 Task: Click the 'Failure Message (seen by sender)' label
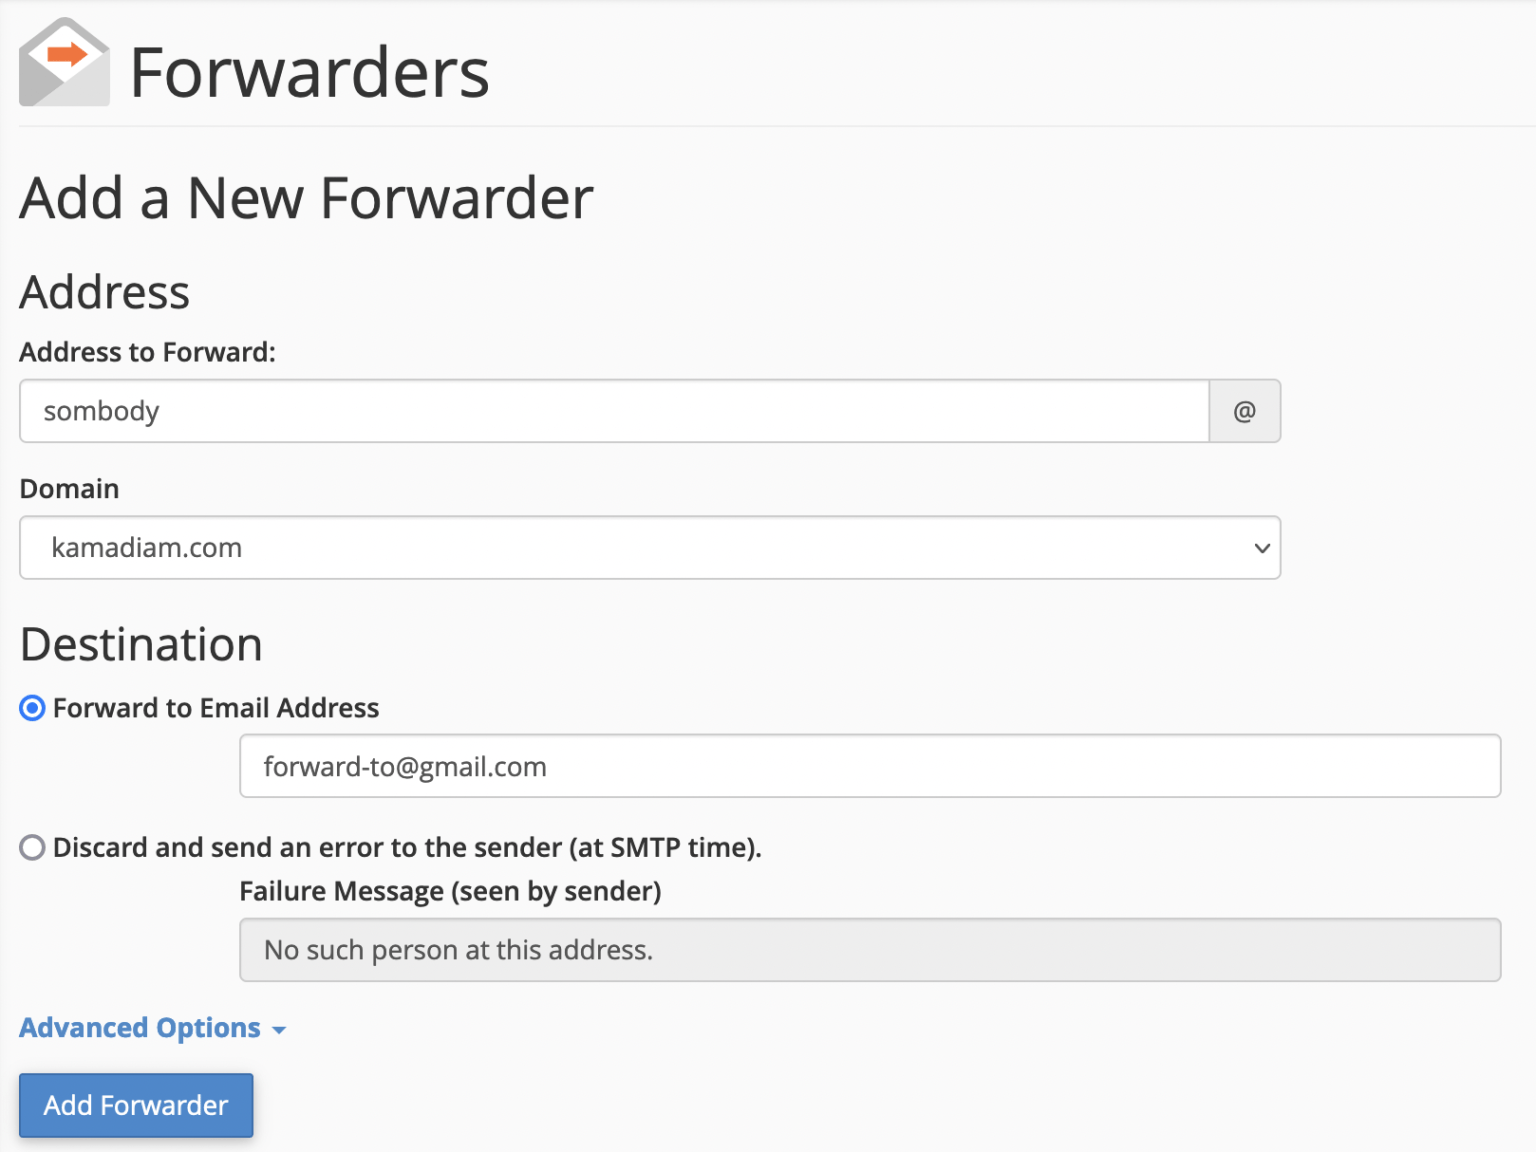click(450, 891)
